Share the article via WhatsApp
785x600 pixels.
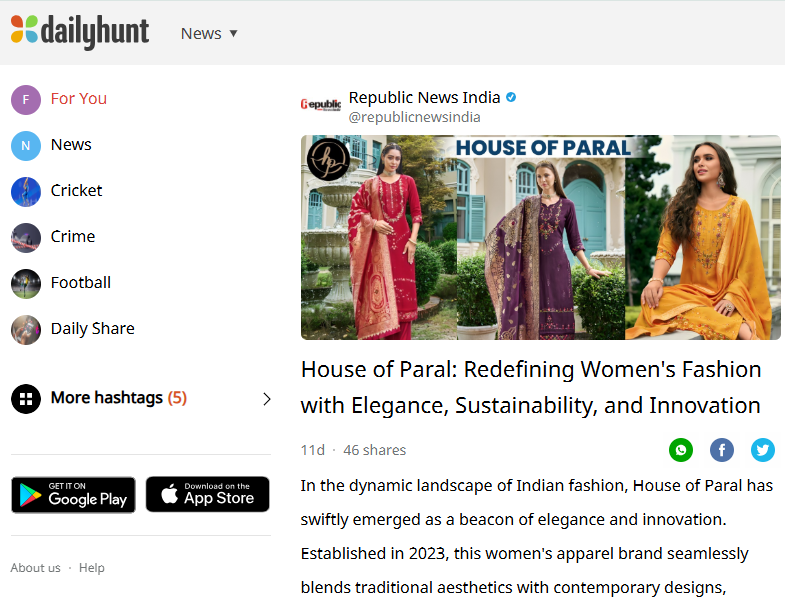[681, 450]
